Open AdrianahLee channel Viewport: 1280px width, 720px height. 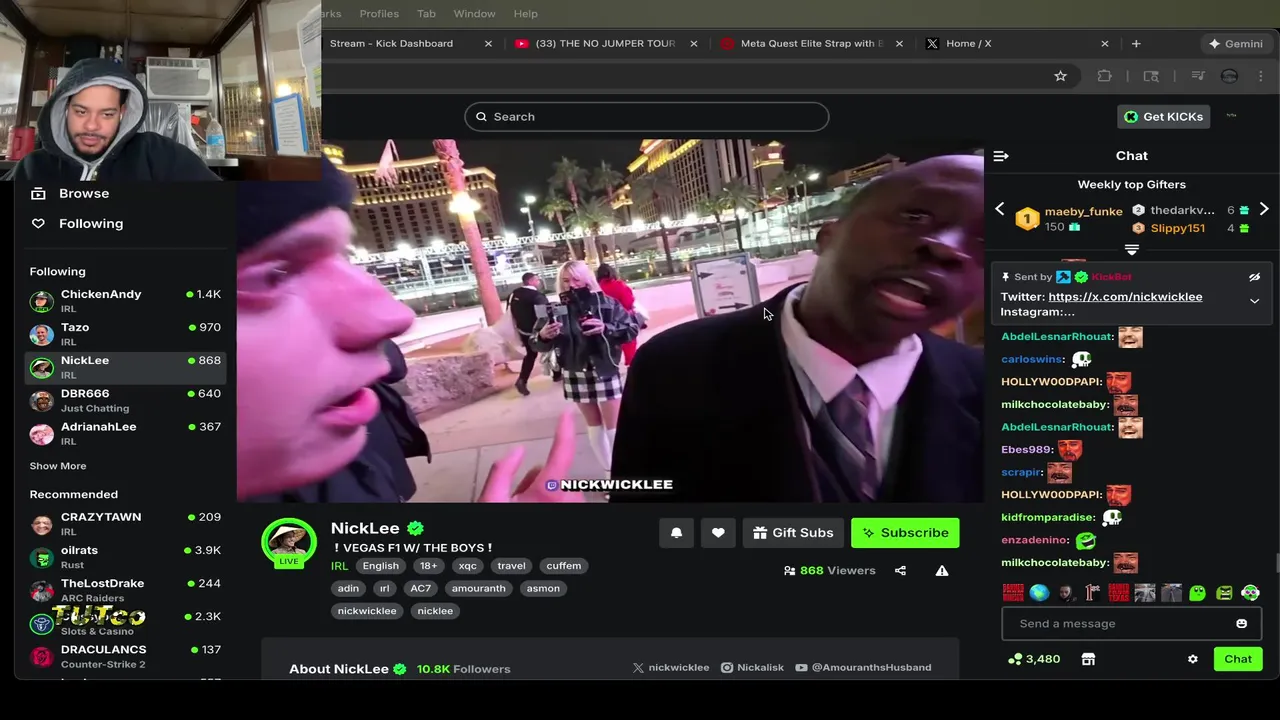click(x=125, y=433)
